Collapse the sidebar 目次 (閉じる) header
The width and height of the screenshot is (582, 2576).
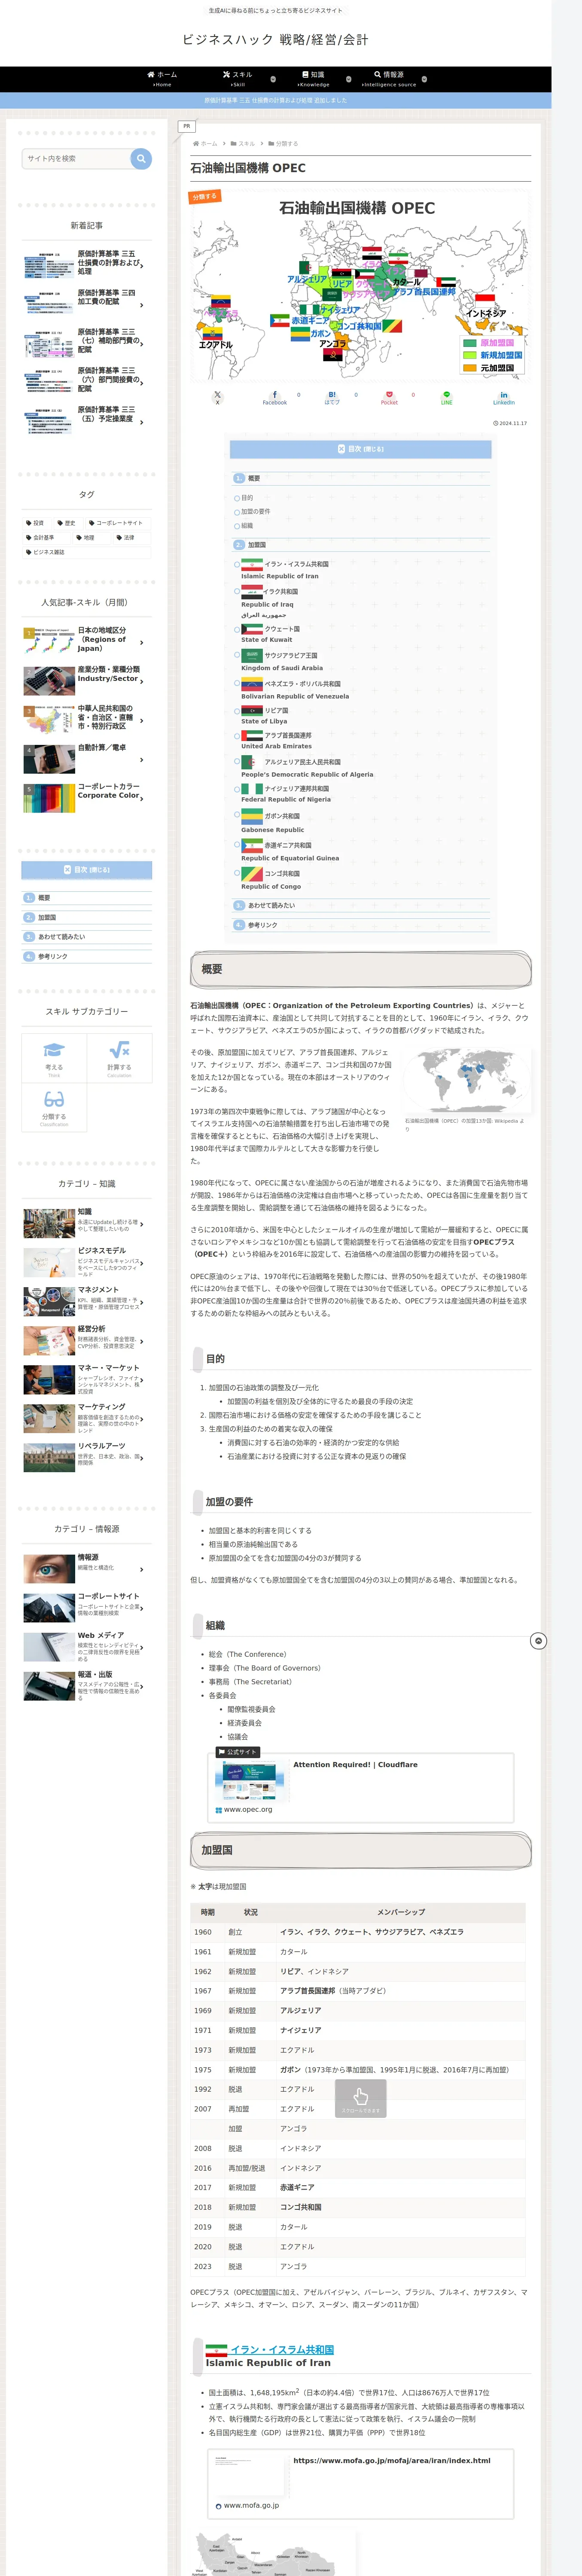(x=87, y=870)
